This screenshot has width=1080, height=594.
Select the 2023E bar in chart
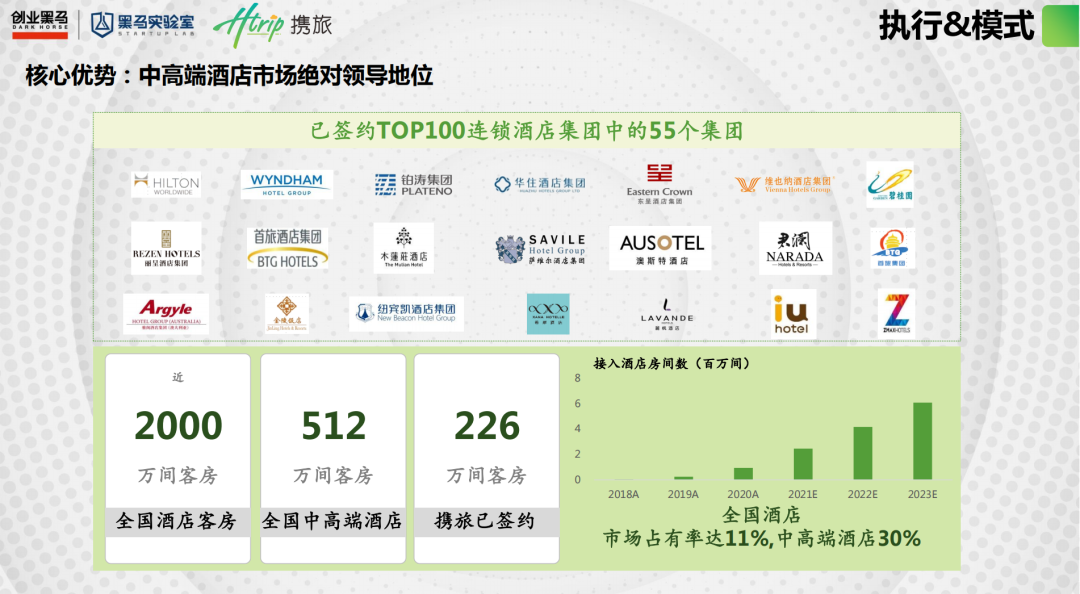click(922, 441)
